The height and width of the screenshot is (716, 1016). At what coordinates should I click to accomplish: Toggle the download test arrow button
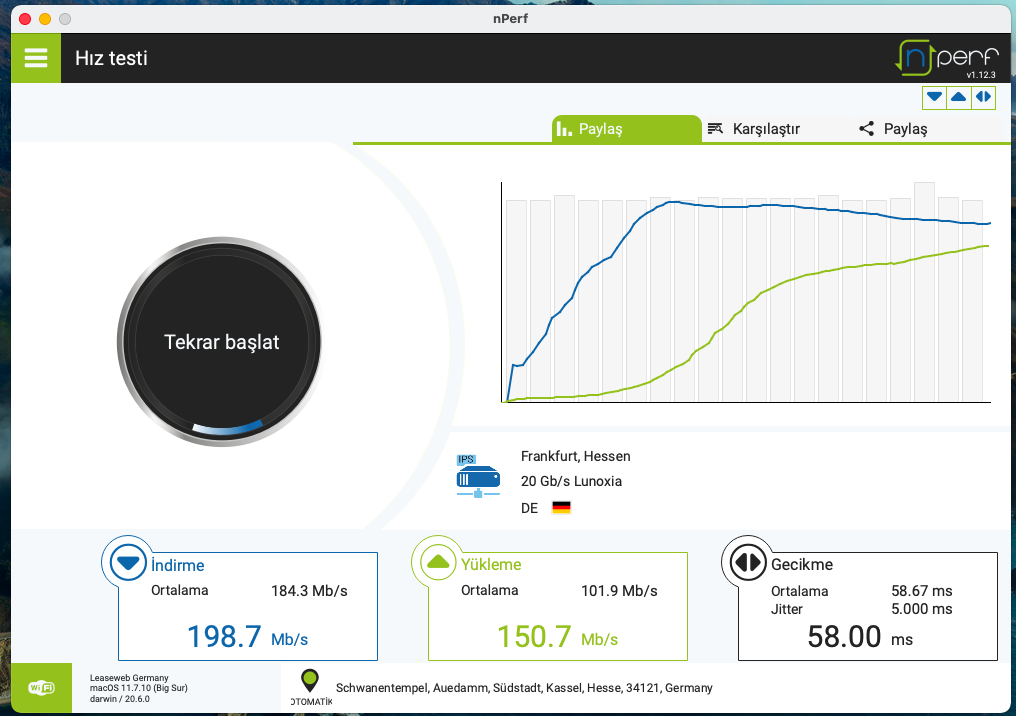(934, 97)
